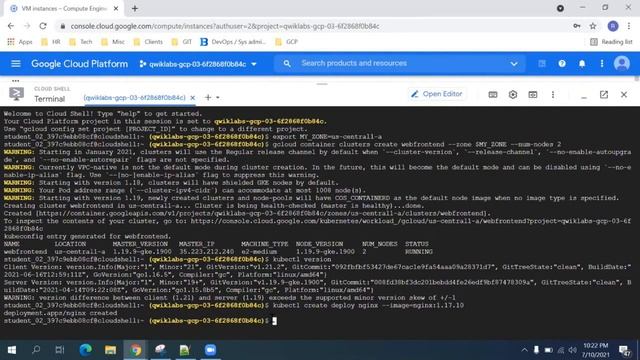
Task: Open the Clients bookmarks folder
Action: 148,42
